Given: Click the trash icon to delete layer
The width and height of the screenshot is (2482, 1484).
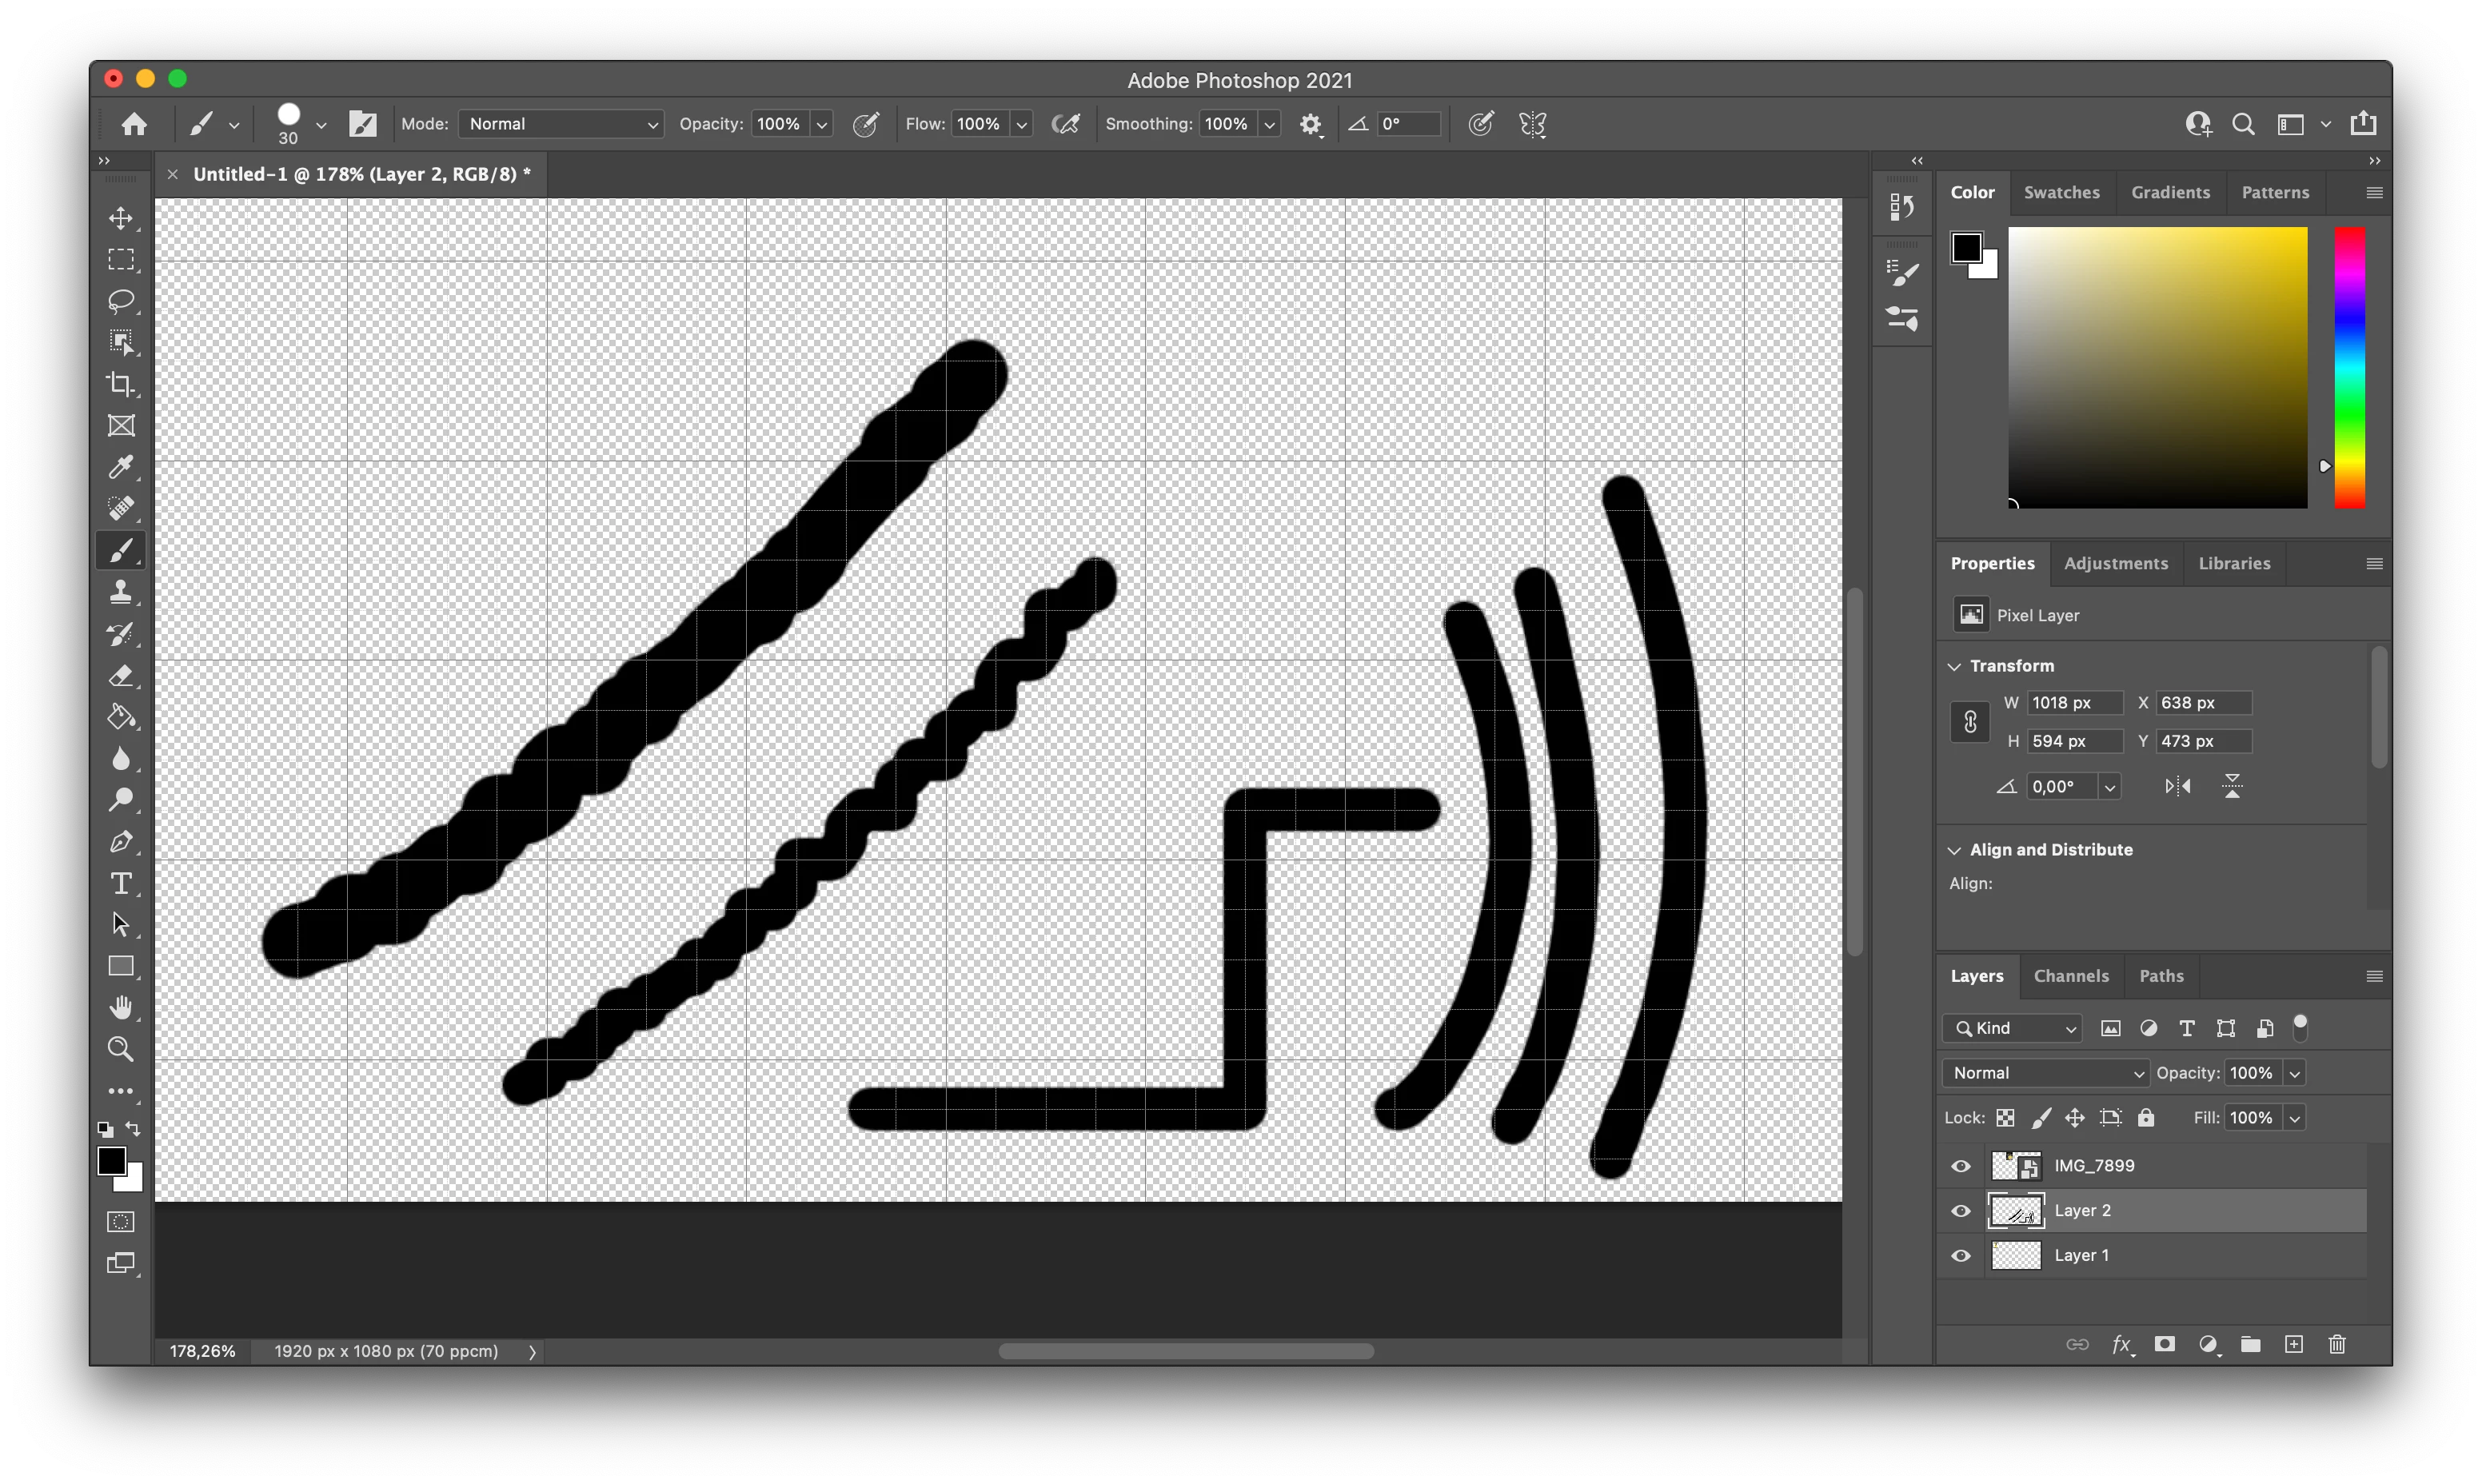Looking at the screenshot, I should click(2337, 1344).
